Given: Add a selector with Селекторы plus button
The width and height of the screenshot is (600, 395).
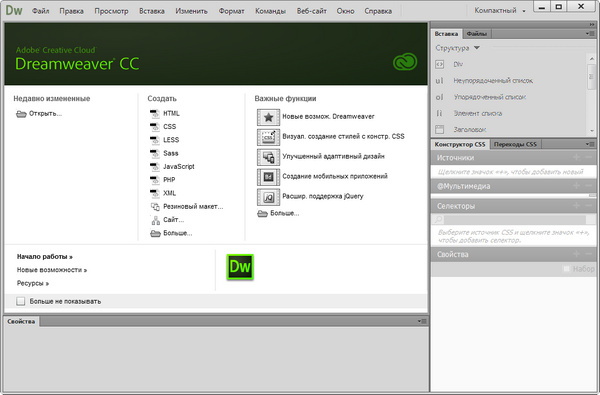Looking at the screenshot, I should pyautogui.click(x=576, y=206).
